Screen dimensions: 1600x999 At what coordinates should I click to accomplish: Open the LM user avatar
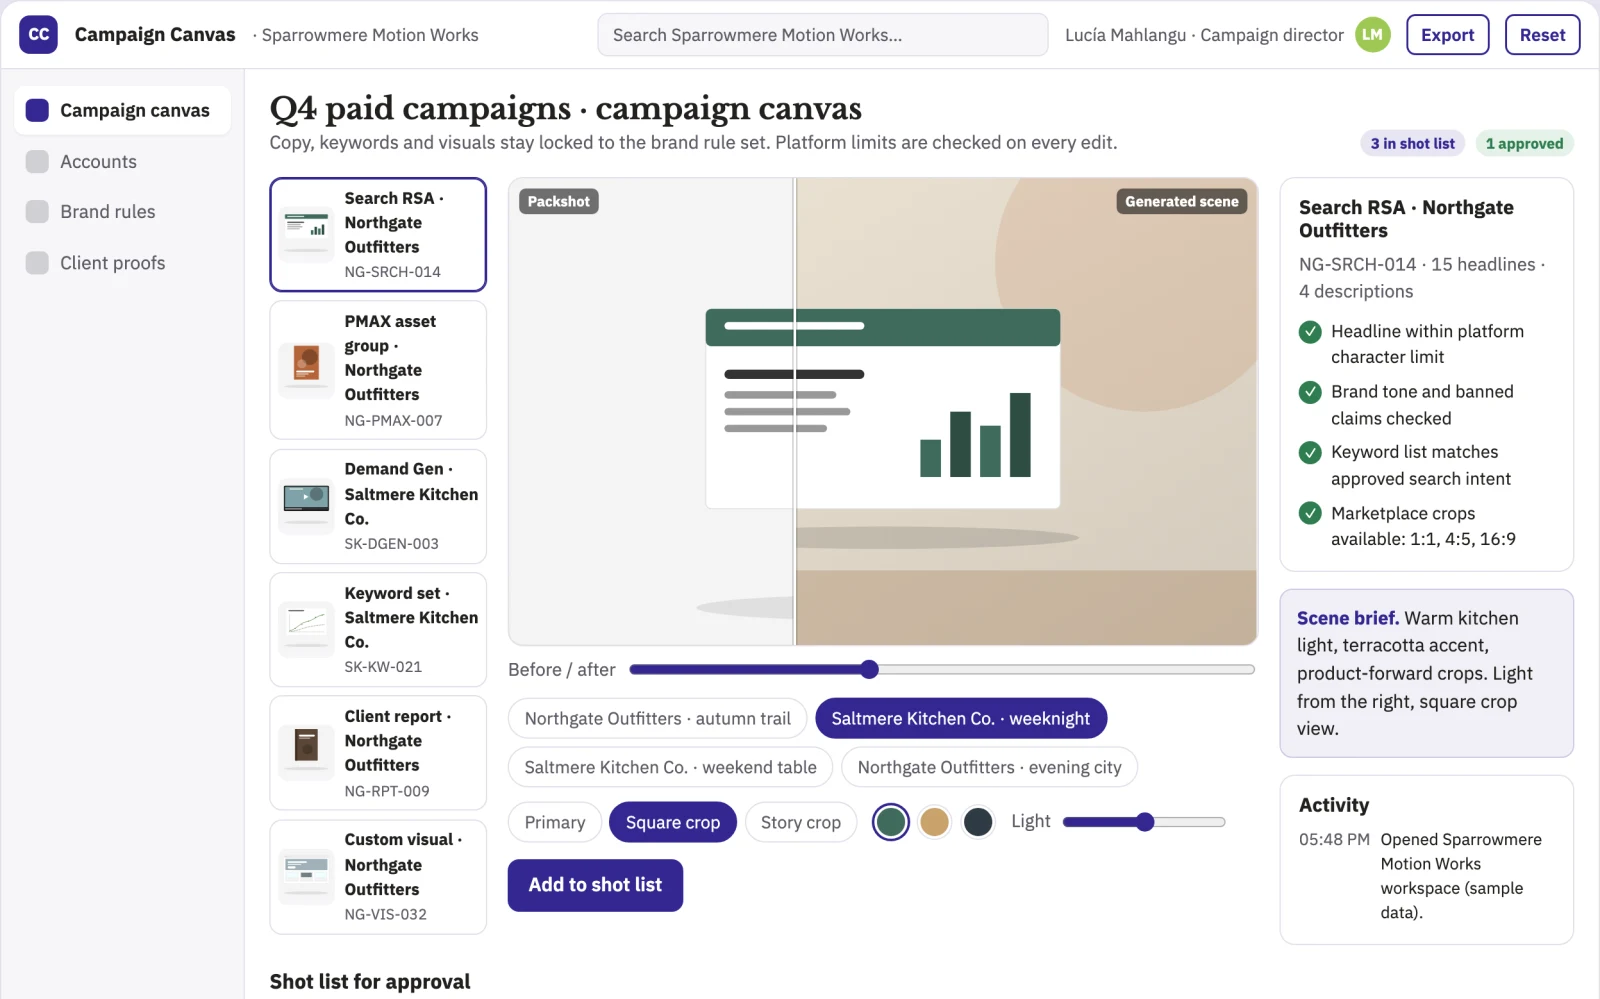click(x=1373, y=35)
